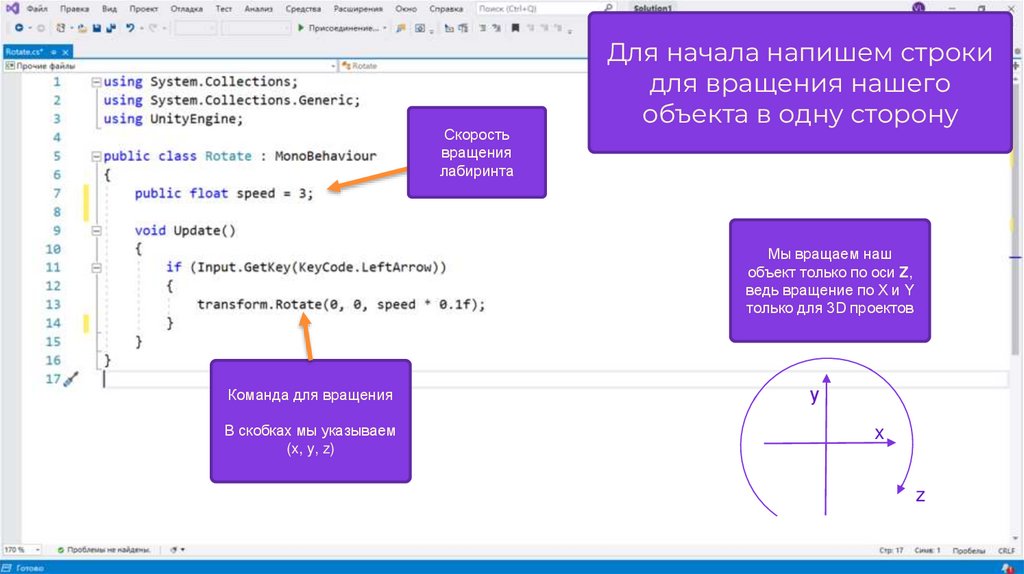Collapse the Rotate class outline region

pyautogui.click(x=96, y=156)
